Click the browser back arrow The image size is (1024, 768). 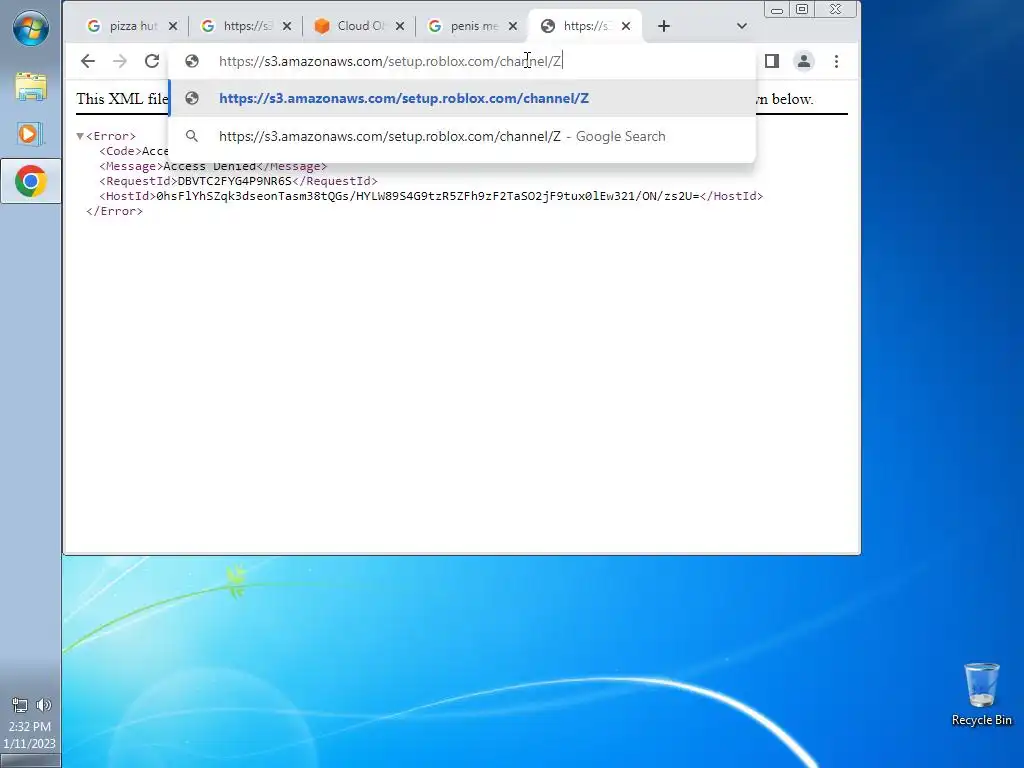(88, 61)
